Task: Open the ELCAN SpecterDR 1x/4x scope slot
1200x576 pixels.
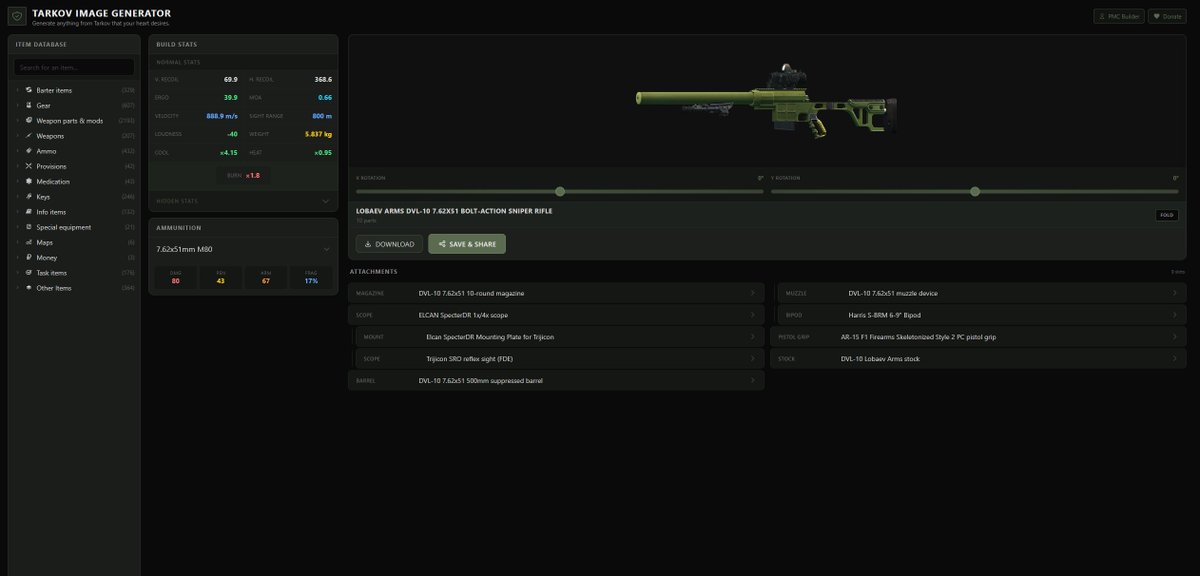Action: [x=556, y=315]
